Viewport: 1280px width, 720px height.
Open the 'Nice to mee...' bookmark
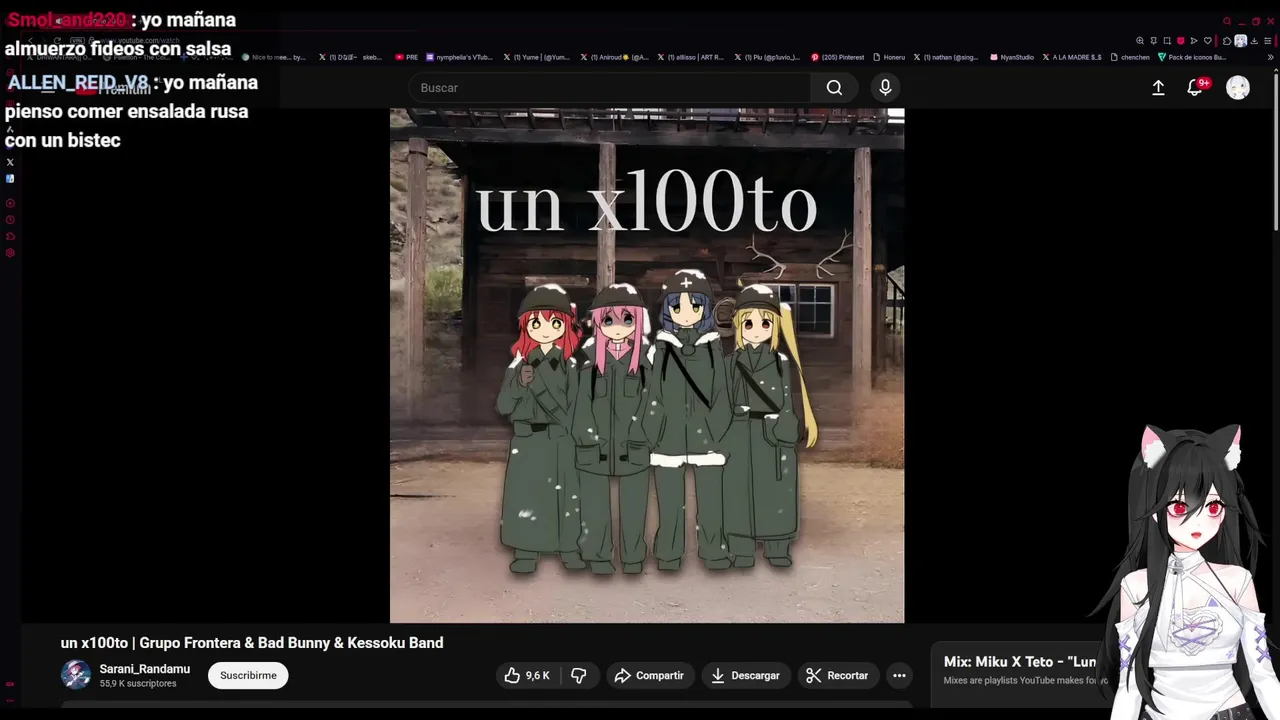coord(273,57)
